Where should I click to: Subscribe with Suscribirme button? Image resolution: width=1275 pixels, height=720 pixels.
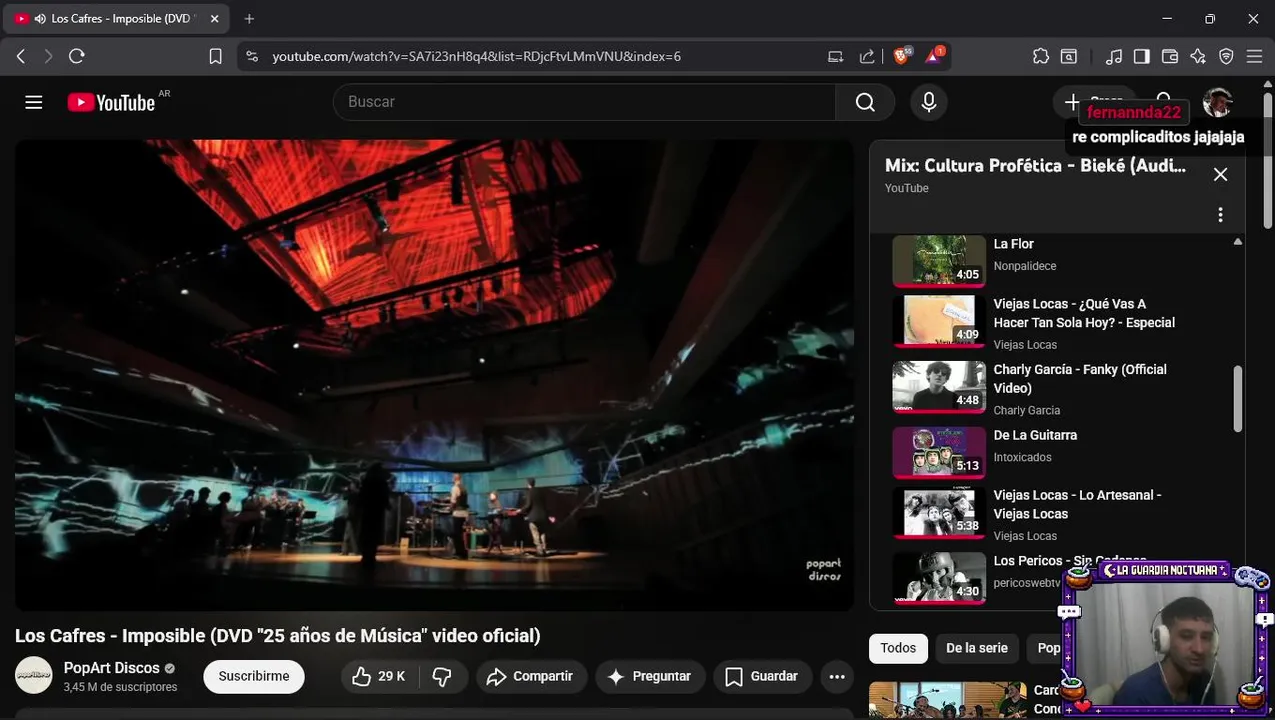pos(254,677)
